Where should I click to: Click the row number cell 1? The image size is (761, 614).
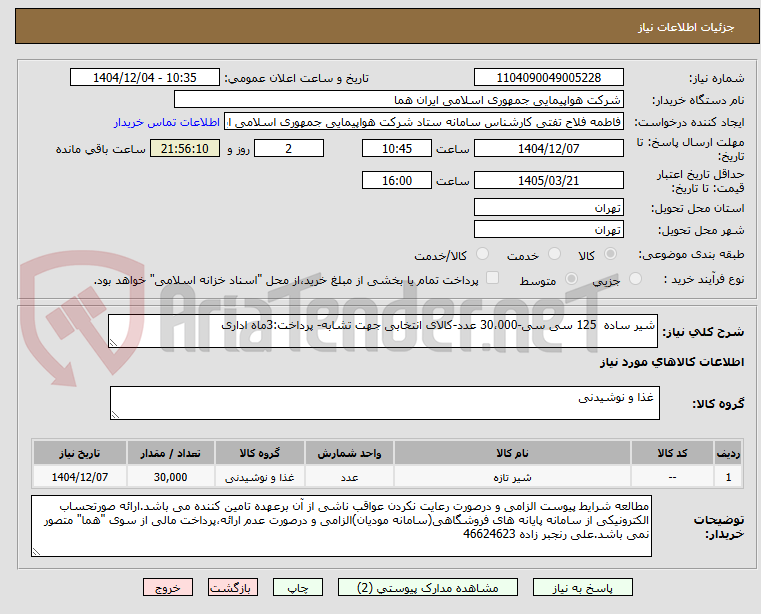click(x=728, y=477)
